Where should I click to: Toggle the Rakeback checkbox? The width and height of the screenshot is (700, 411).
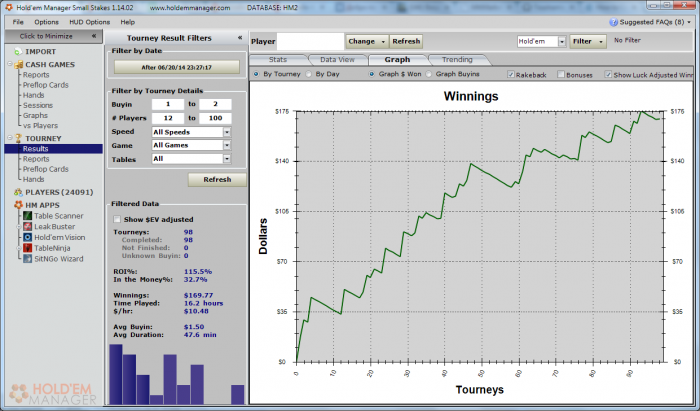(511, 75)
